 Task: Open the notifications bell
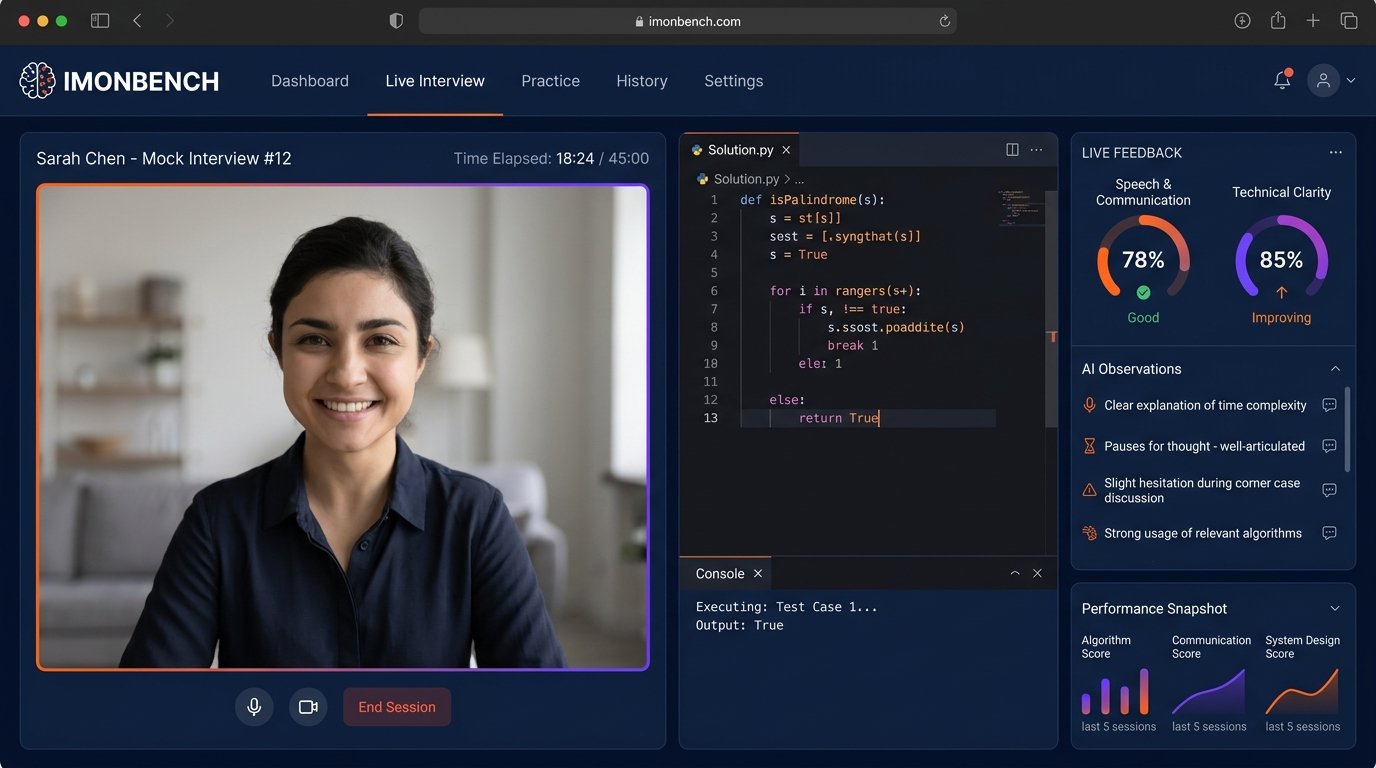coord(1282,80)
